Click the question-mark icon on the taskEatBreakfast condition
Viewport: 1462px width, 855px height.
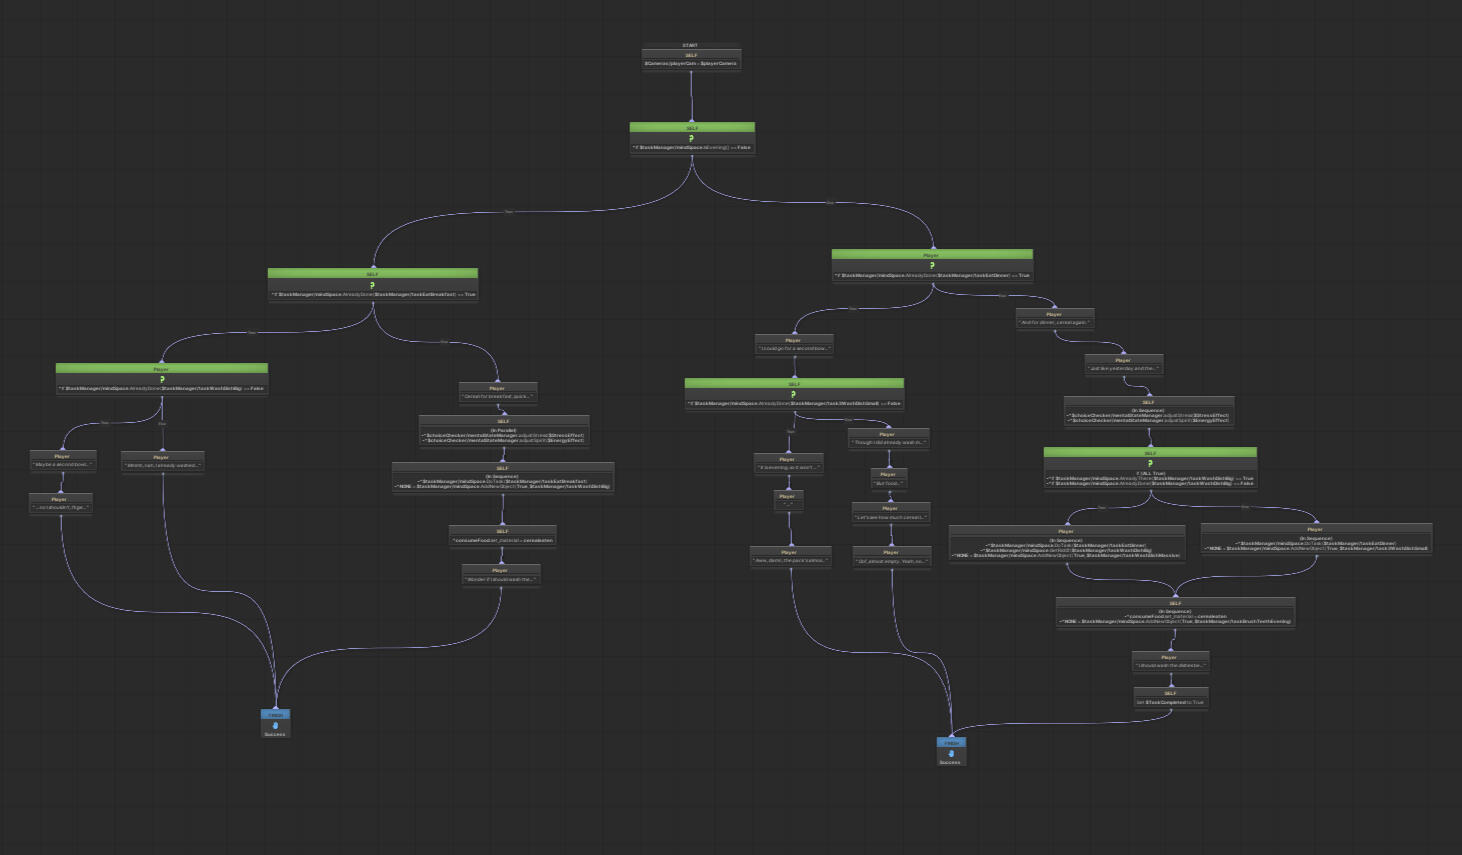pos(372,285)
